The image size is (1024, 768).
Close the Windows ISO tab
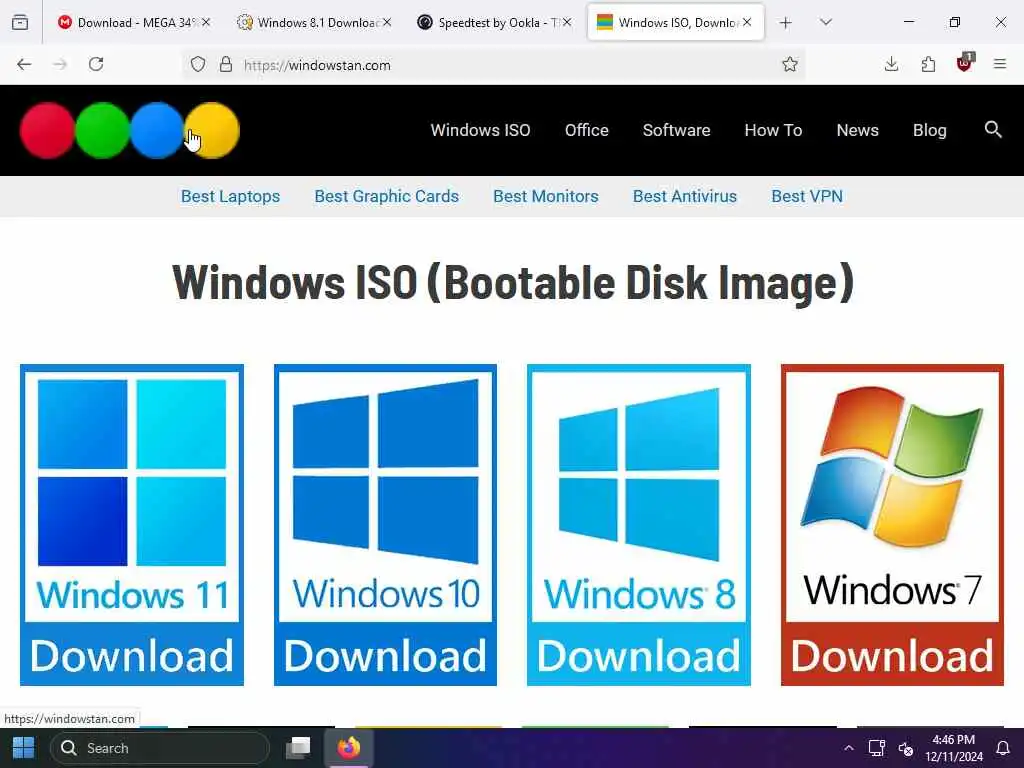pyautogui.click(x=747, y=22)
